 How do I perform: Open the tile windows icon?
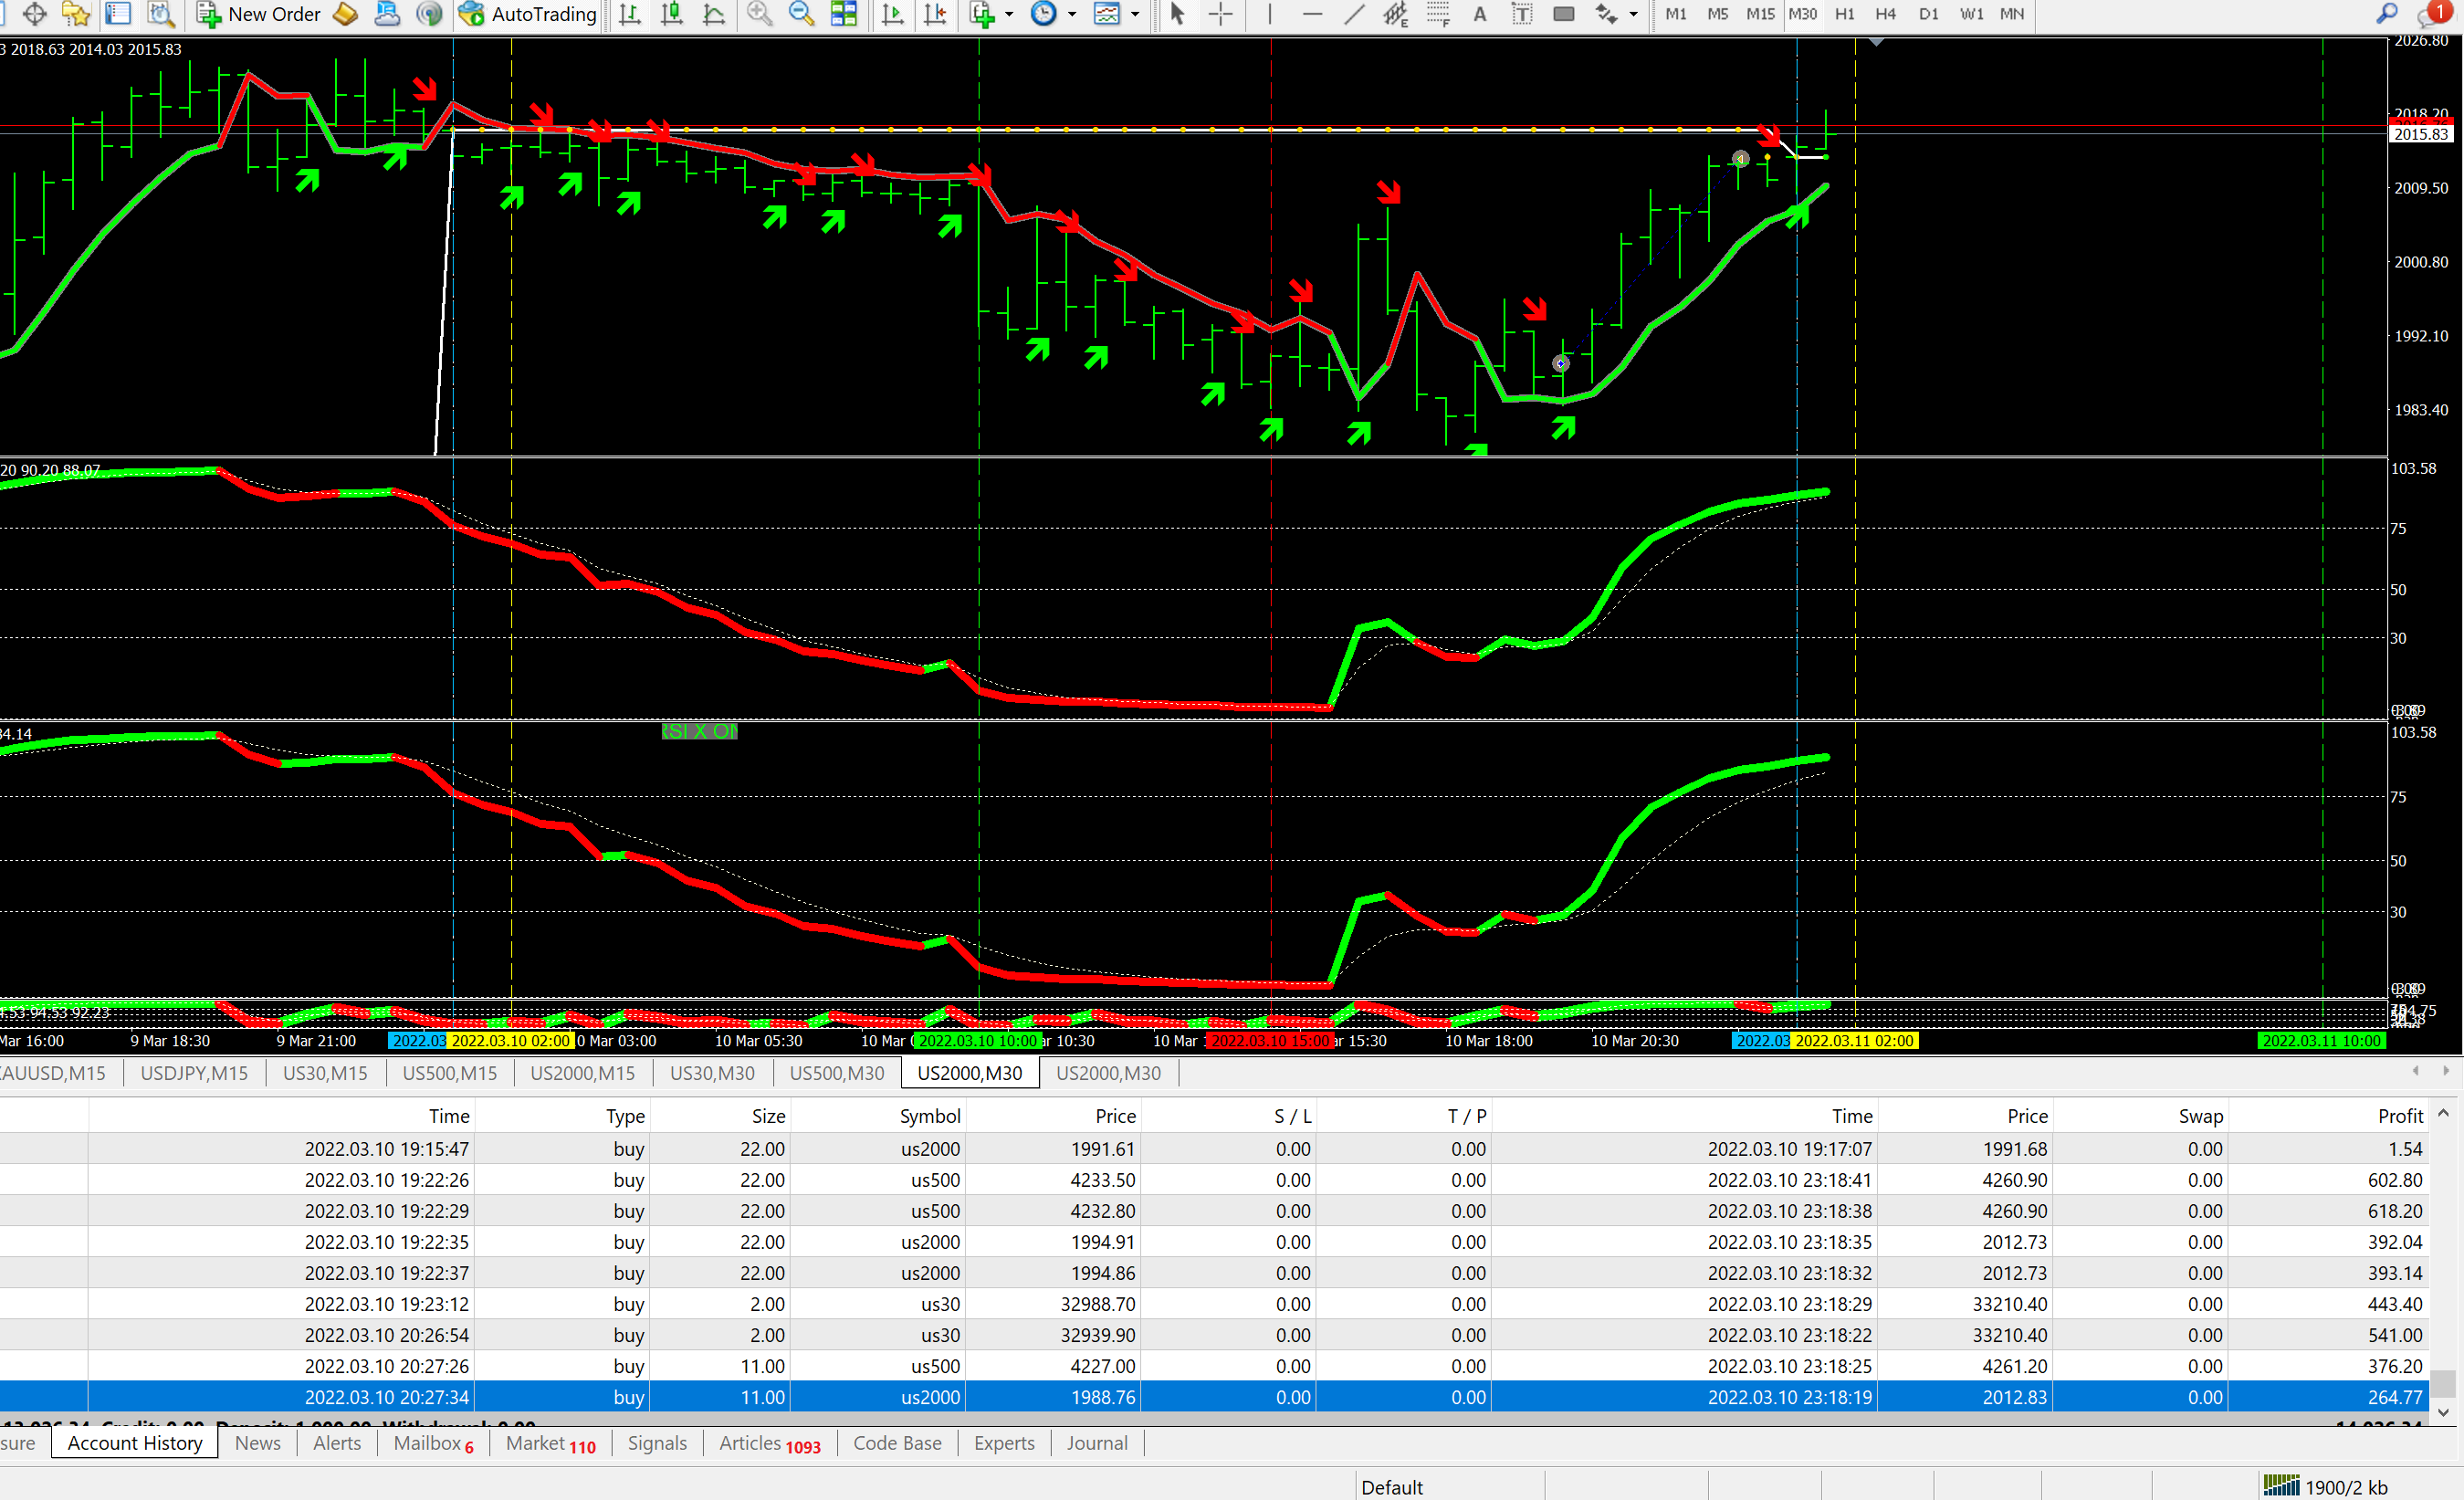pyautogui.click(x=844, y=14)
